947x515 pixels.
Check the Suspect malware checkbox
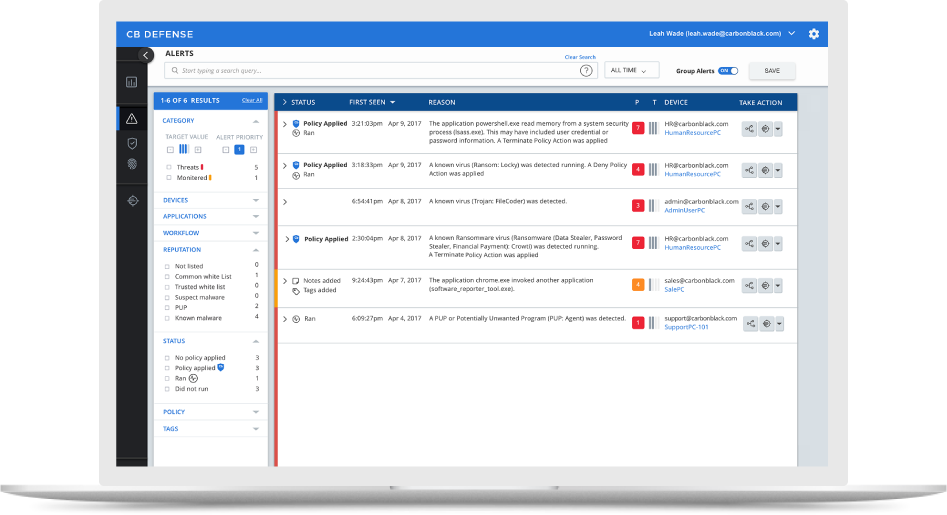click(167, 297)
